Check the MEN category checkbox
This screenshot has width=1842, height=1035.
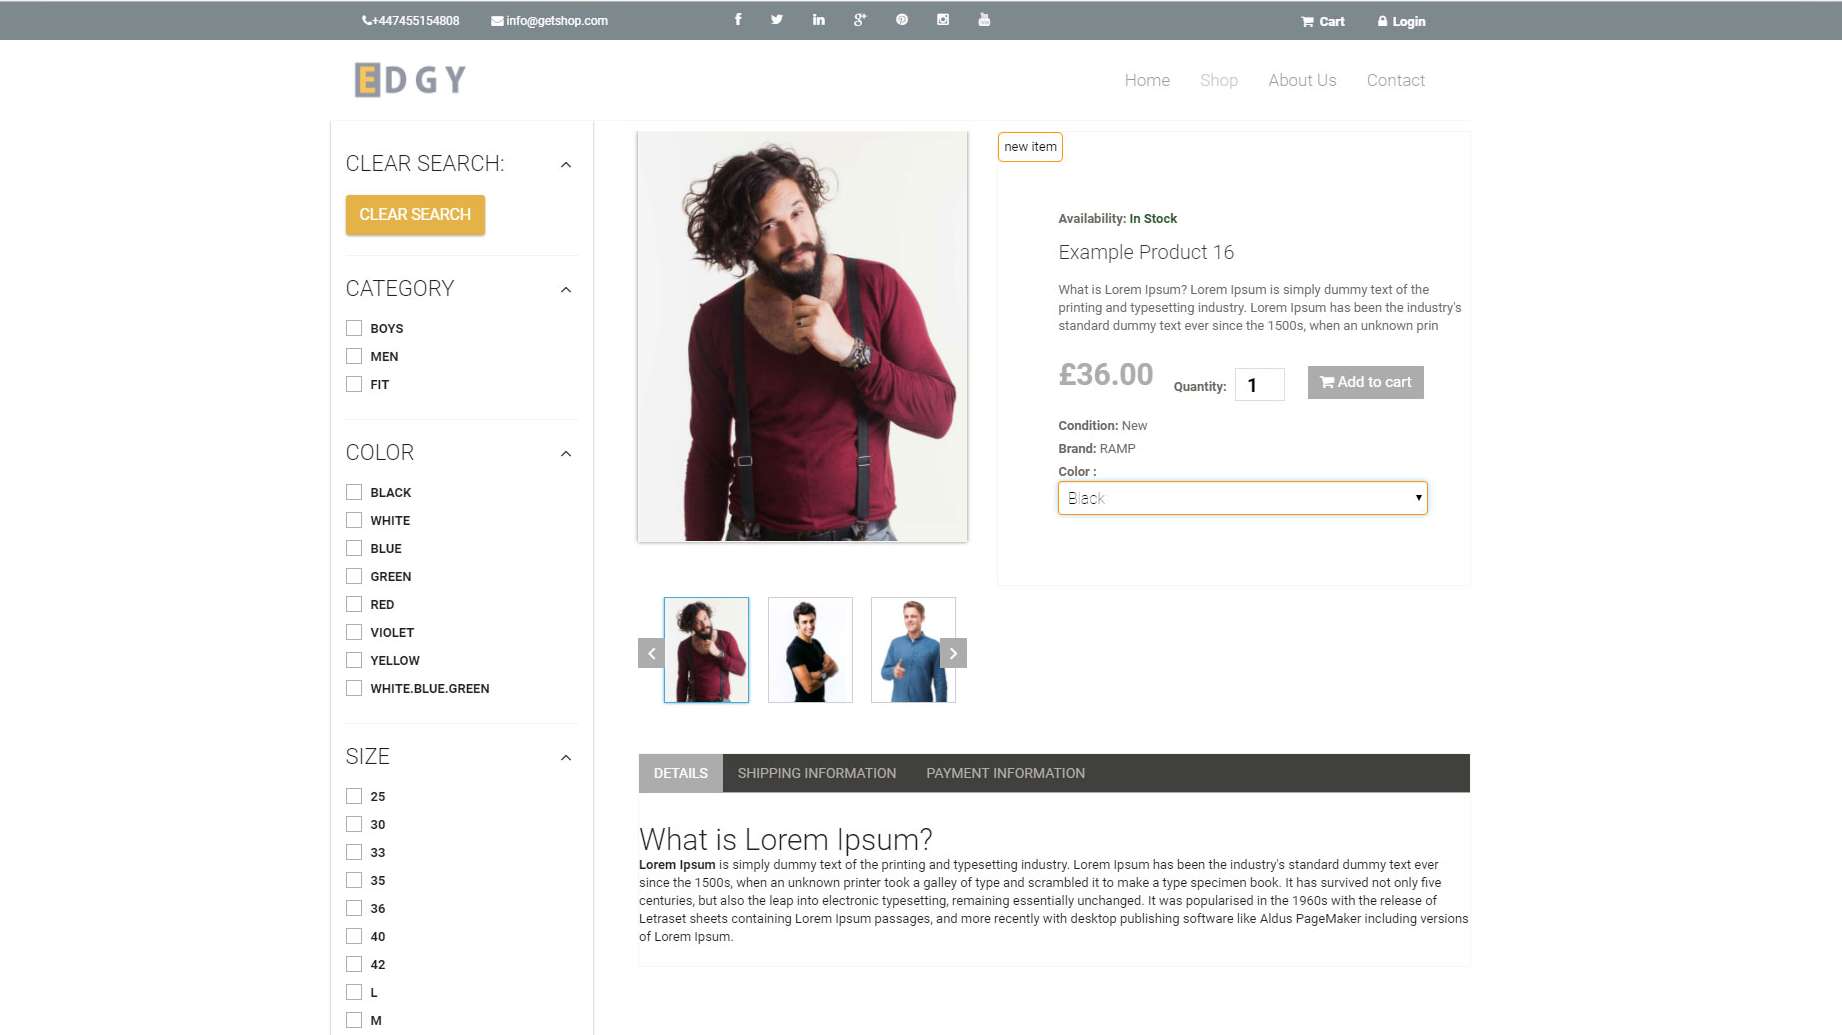pos(354,356)
